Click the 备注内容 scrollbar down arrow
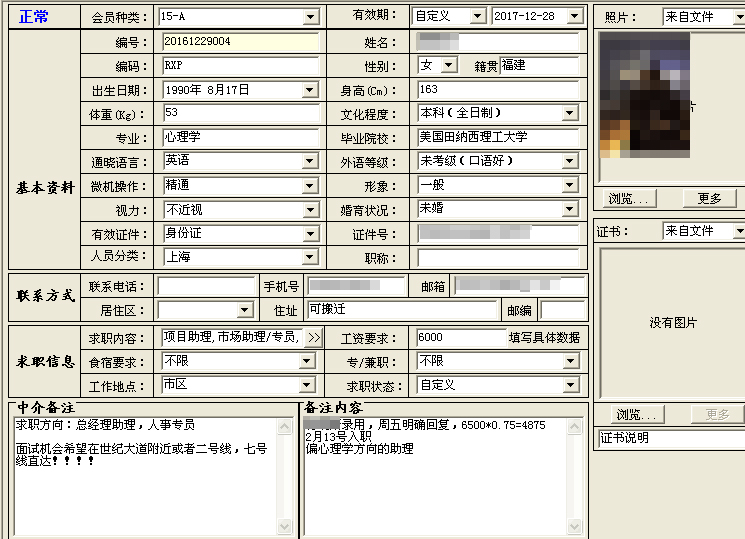Image resolution: width=745 pixels, height=539 pixels. (x=574, y=527)
